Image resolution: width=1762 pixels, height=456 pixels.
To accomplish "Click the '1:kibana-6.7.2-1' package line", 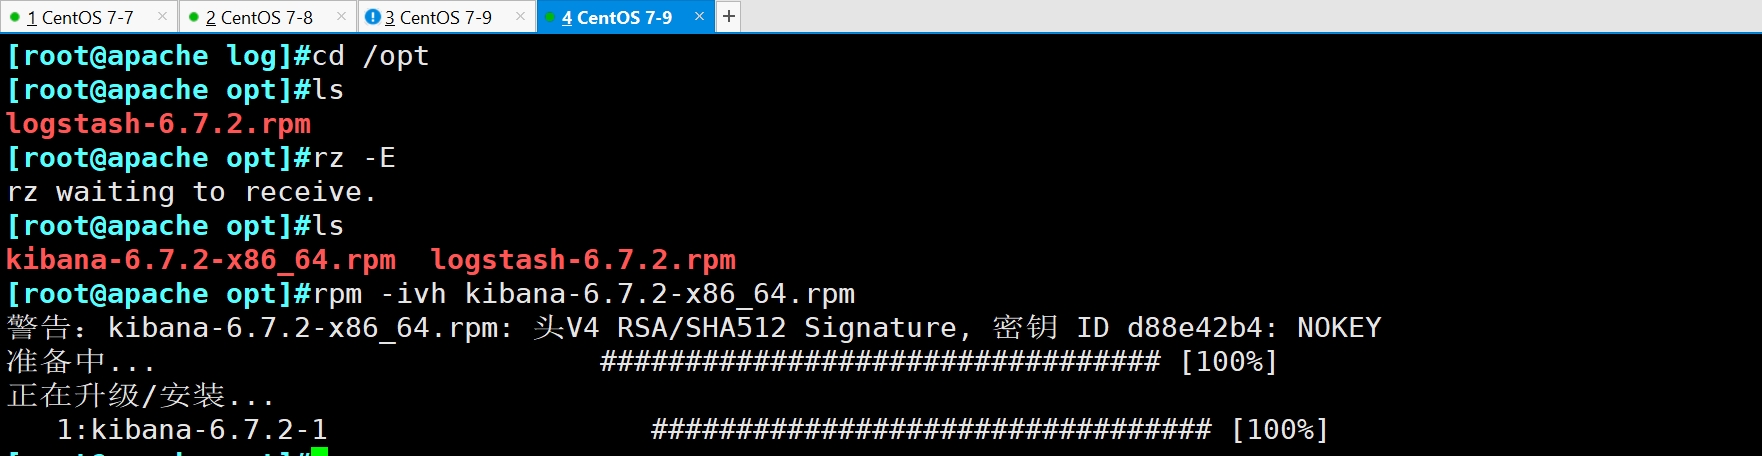I will (192, 430).
